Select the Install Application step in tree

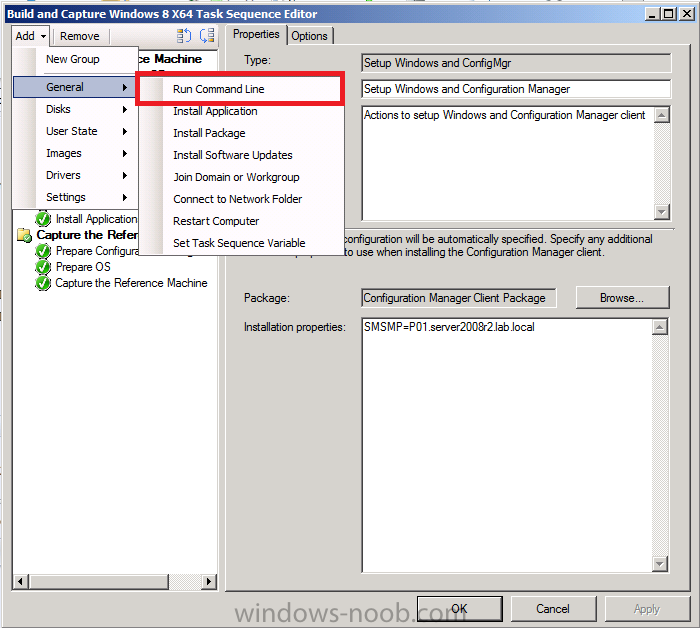[96, 219]
